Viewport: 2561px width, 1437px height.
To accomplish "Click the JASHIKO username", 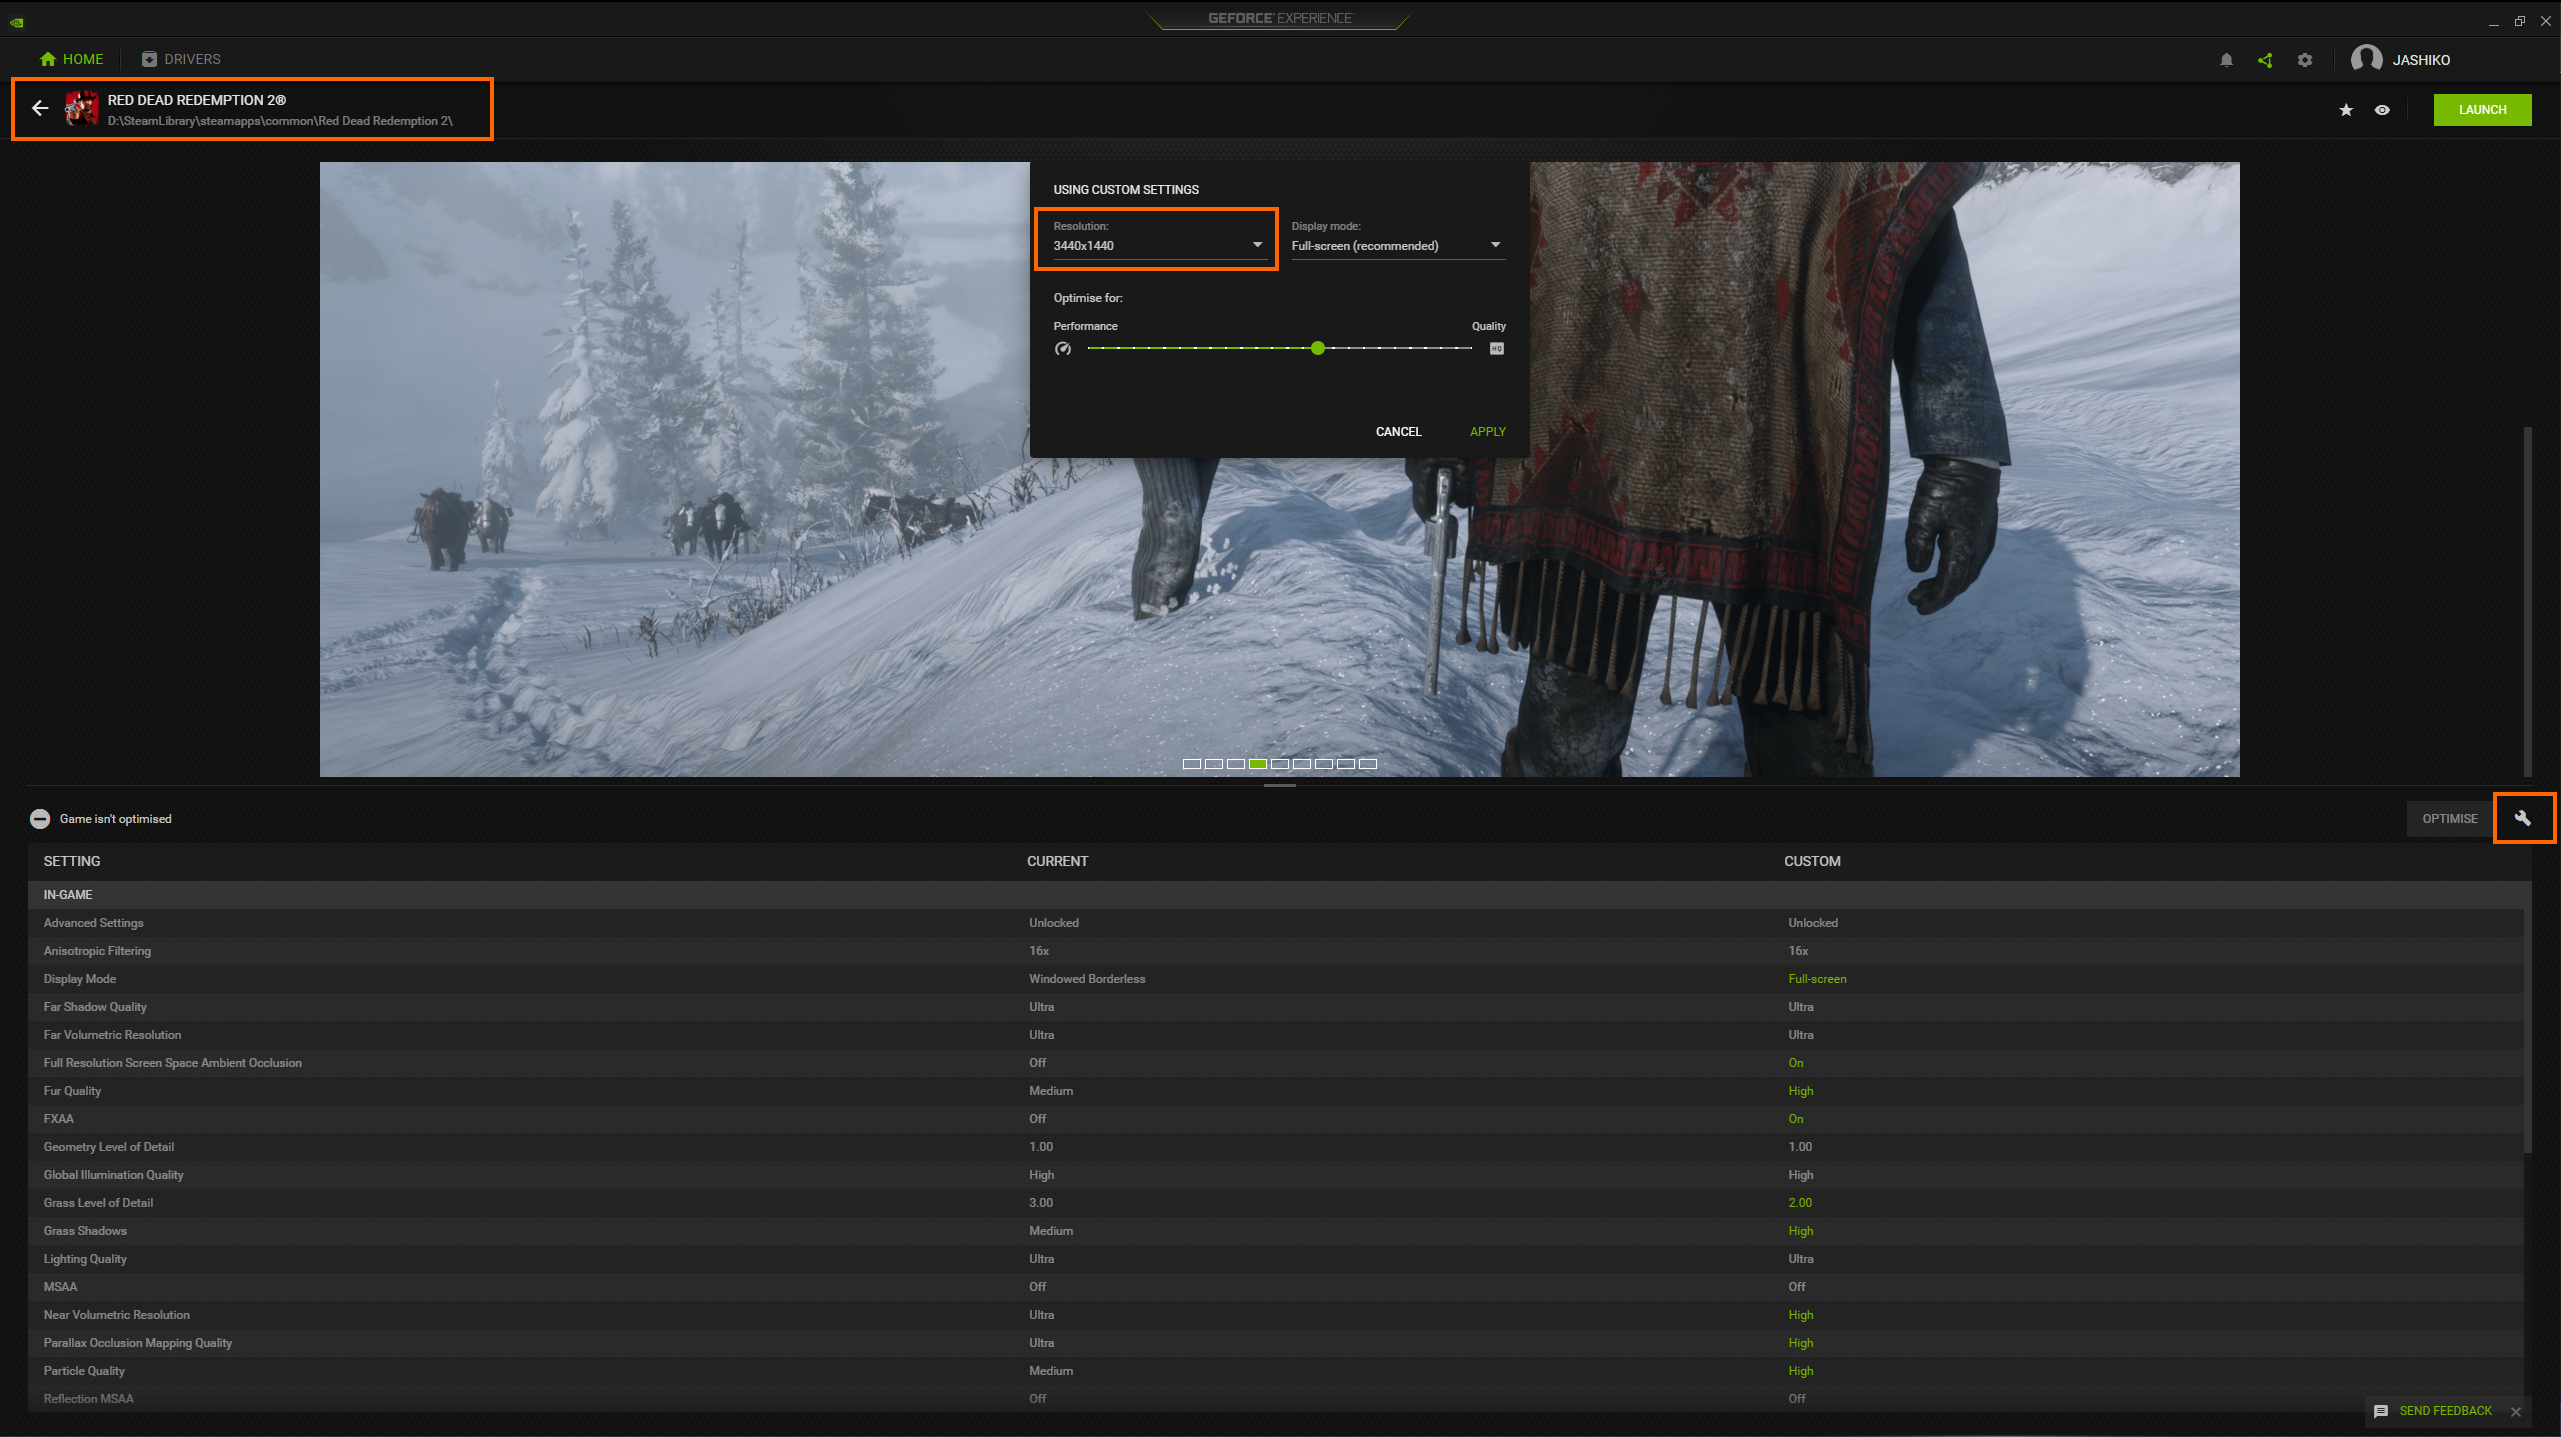I will pos(2421,60).
